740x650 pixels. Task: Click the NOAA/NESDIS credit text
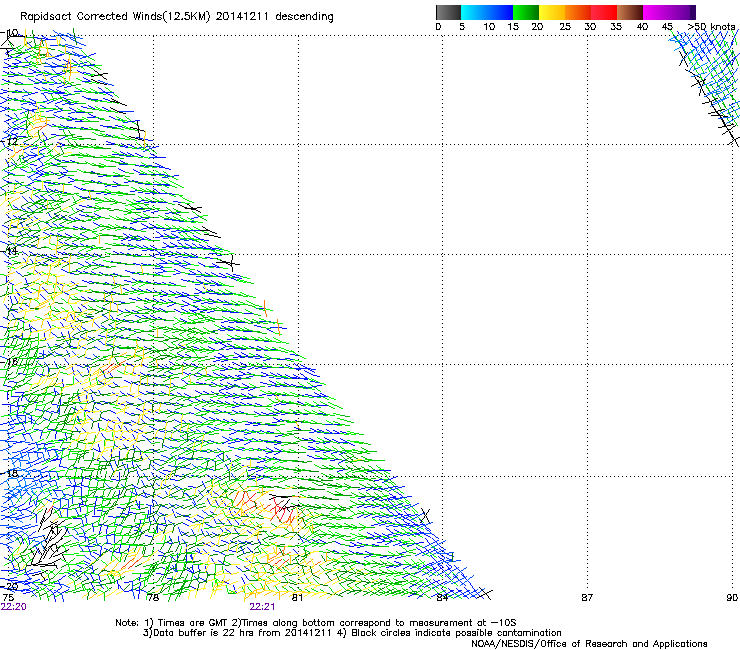pyautogui.click(x=589, y=644)
